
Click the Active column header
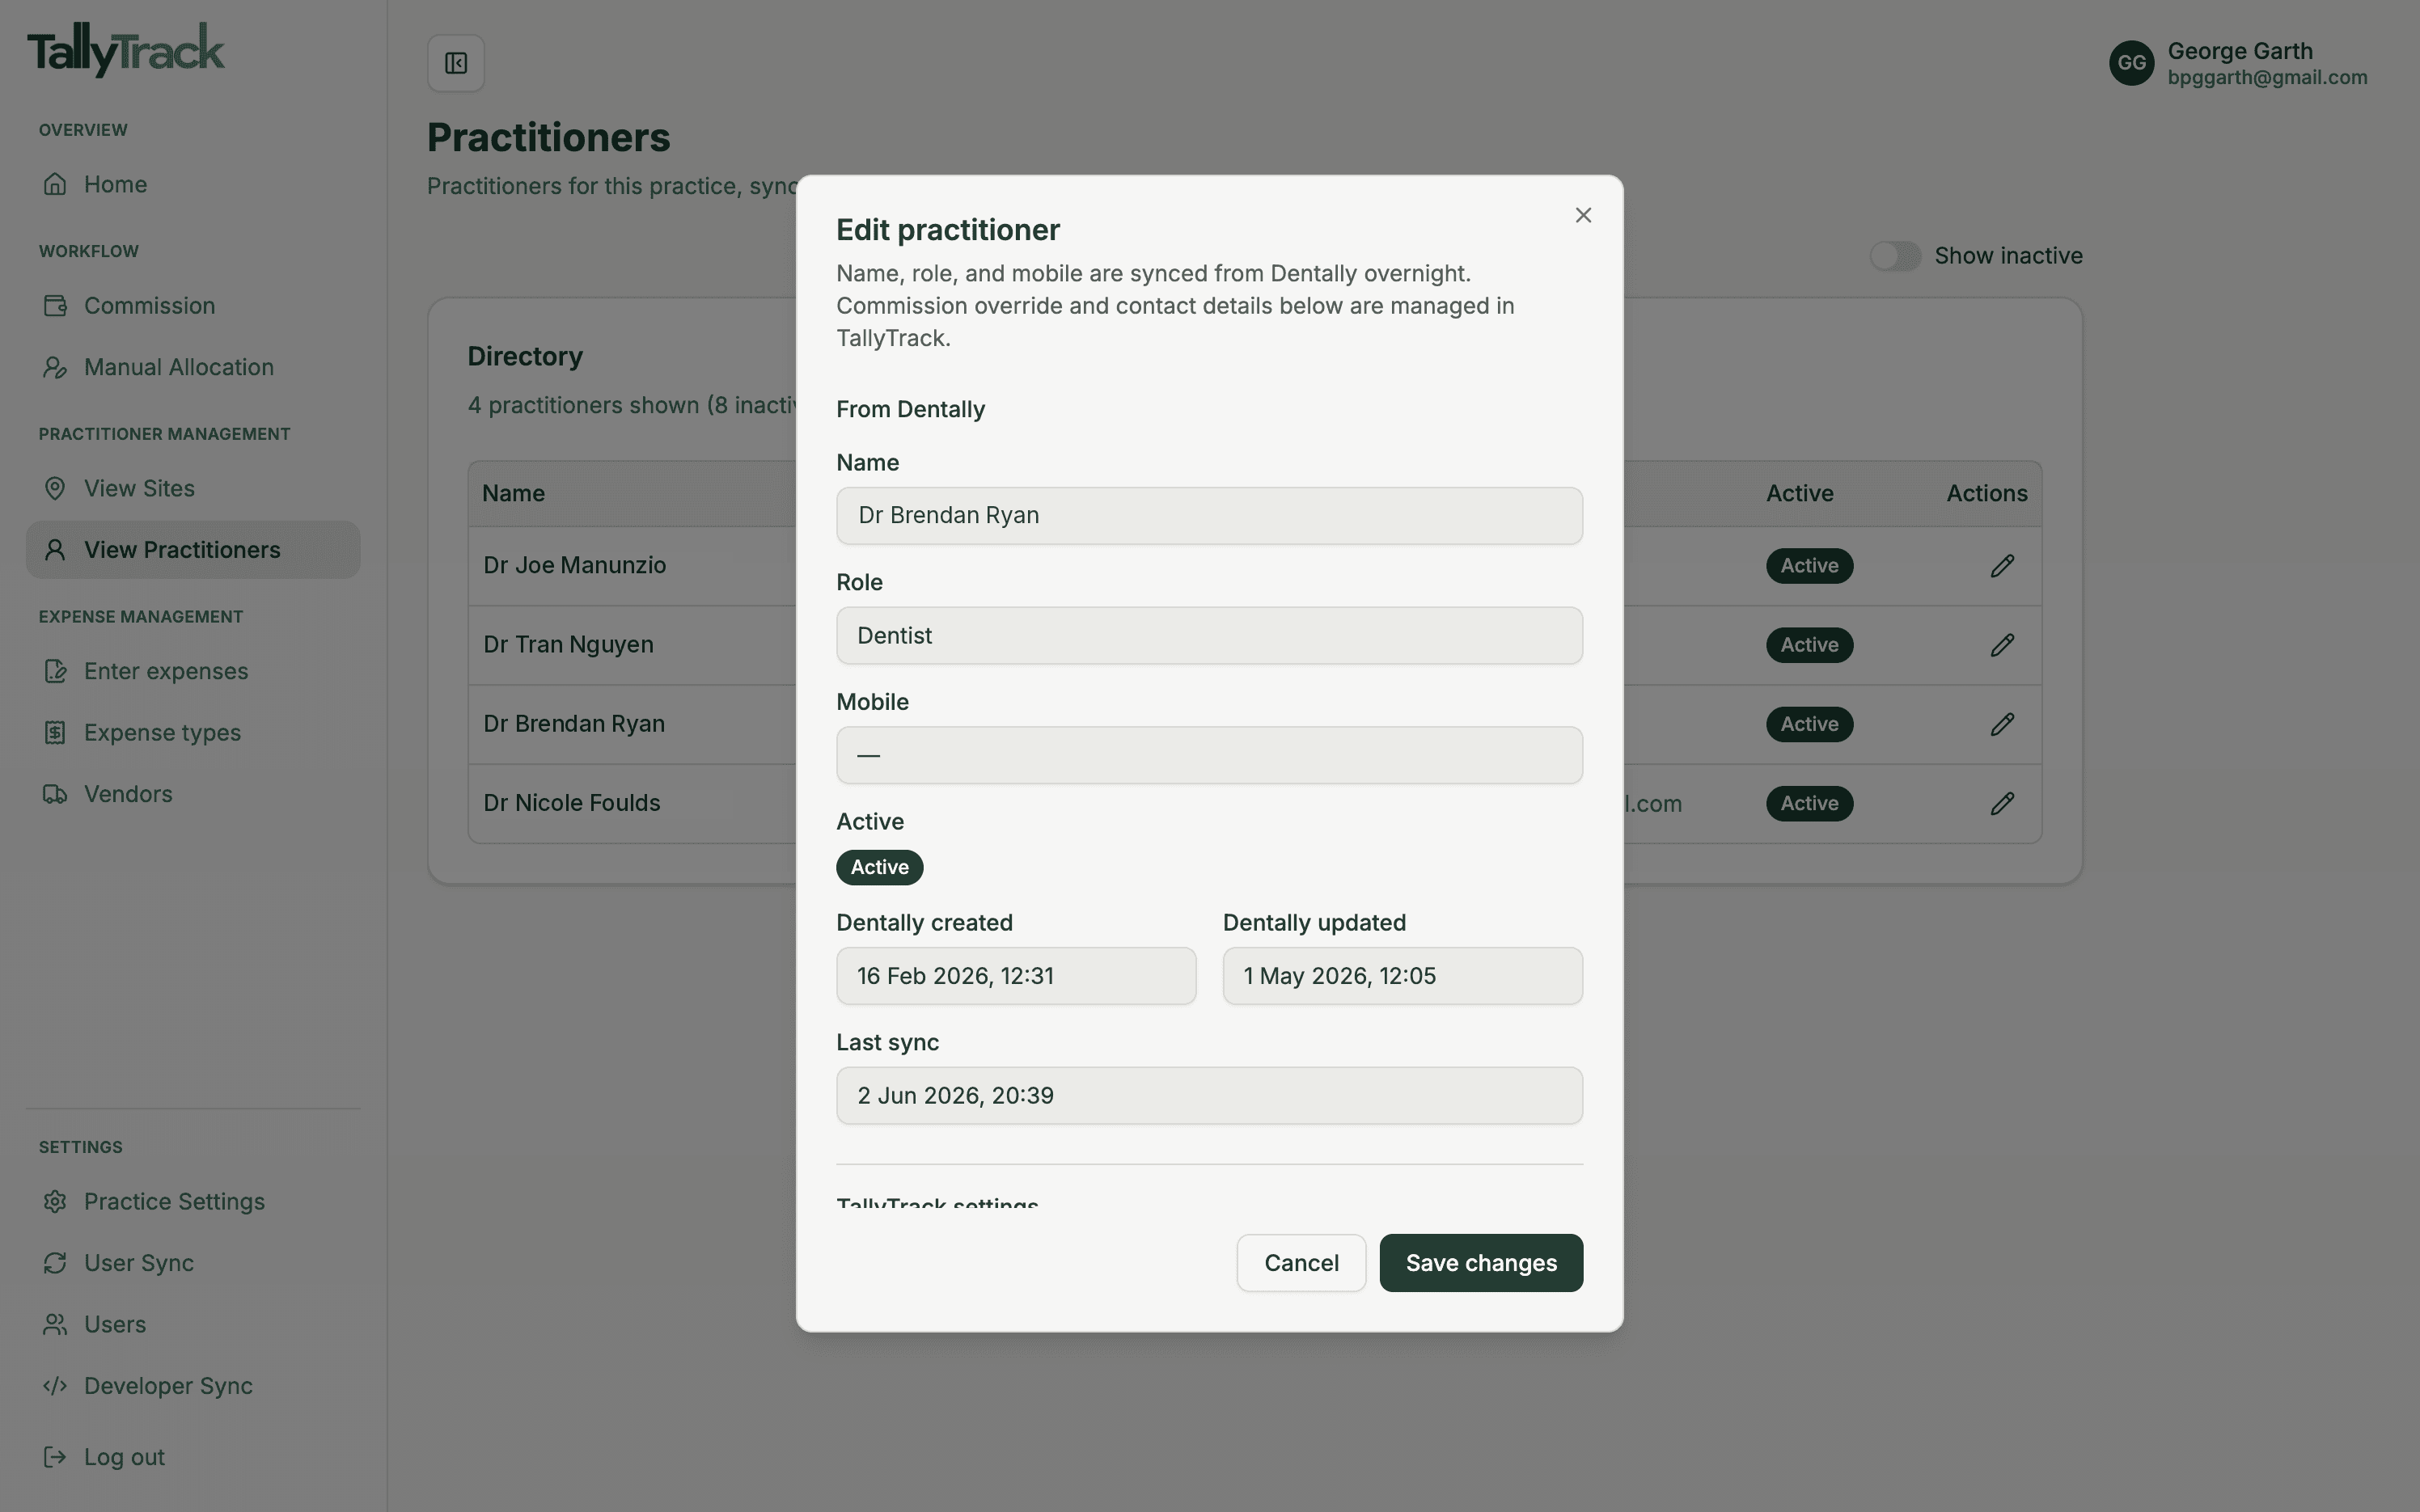1799,493
